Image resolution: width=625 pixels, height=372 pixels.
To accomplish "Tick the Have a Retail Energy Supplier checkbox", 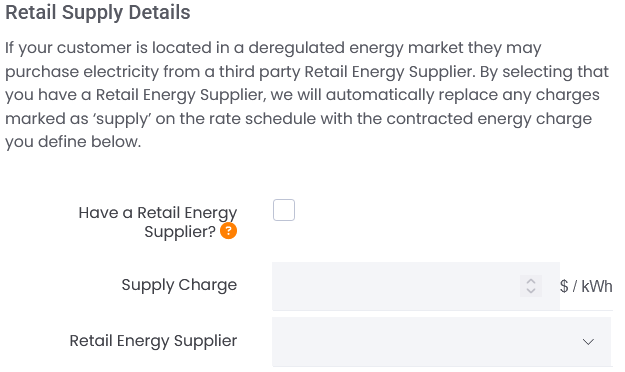I will [284, 210].
